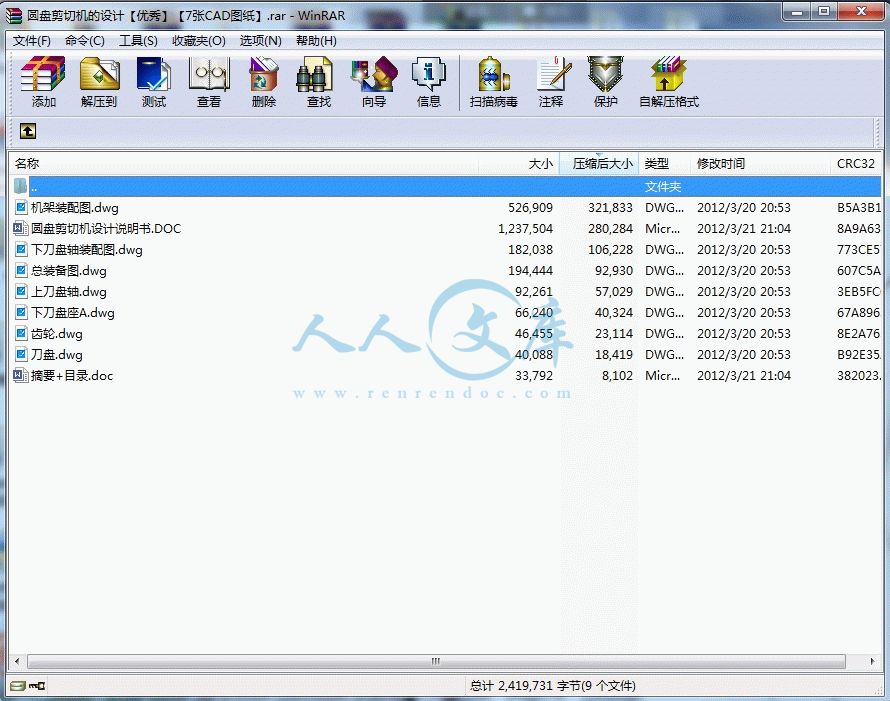Image resolution: width=890 pixels, height=701 pixels.
Task: Click CRC value 8E2A76 of 齿轮.dwg
Action: (858, 334)
